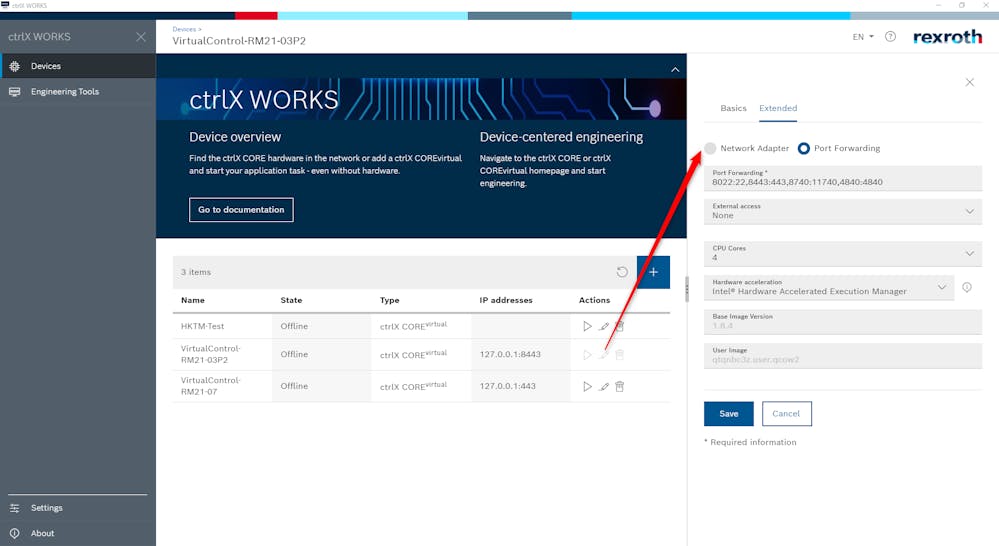This screenshot has height=546, width=999.
Task: Start VirtualControl-RM21-07
Action: 587,386
